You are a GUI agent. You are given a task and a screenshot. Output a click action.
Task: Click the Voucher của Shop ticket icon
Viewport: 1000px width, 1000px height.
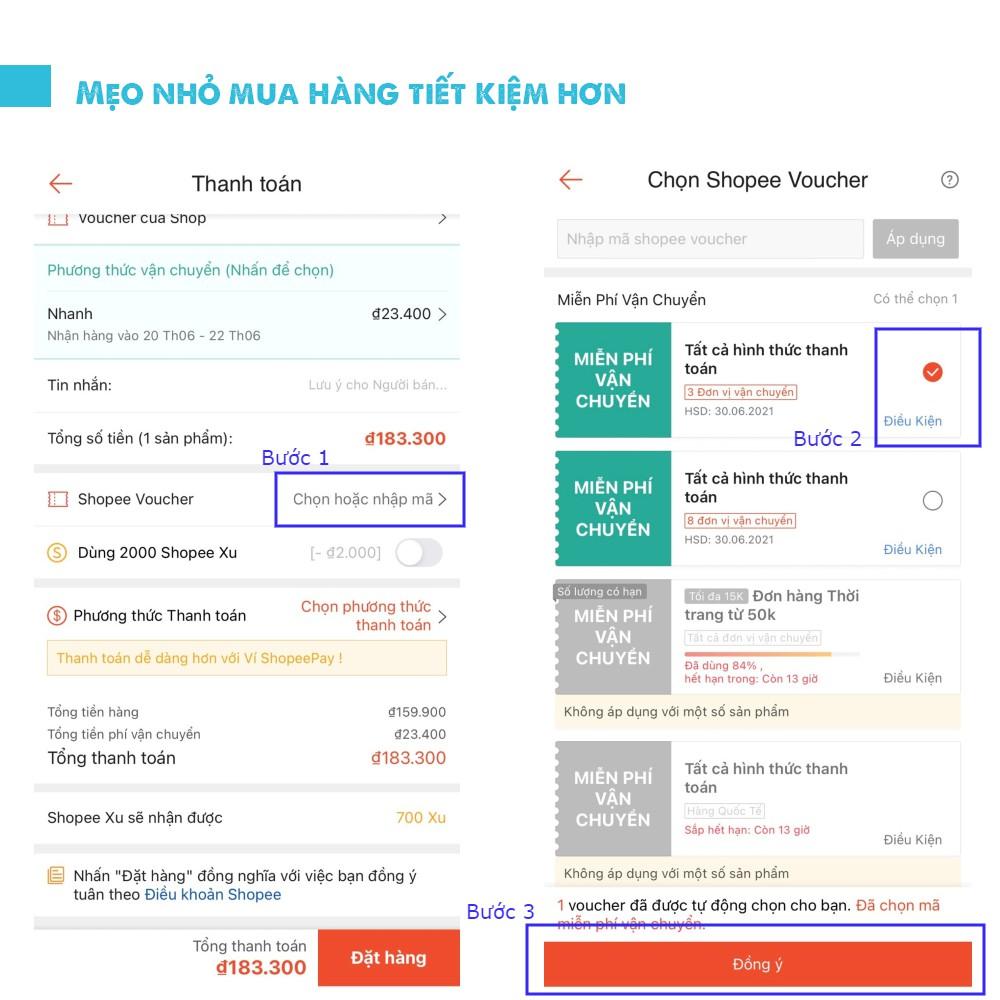[x=58, y=218]
